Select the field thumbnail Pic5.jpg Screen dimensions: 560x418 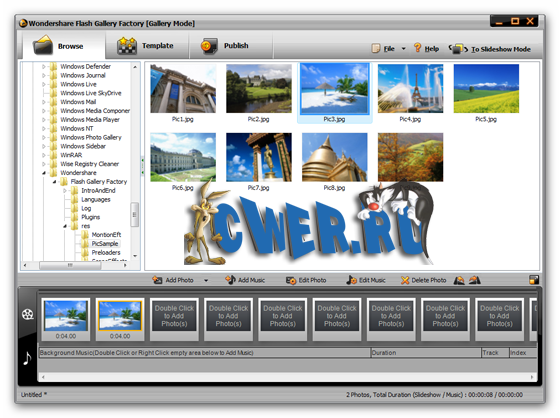[x=486, y=89]
